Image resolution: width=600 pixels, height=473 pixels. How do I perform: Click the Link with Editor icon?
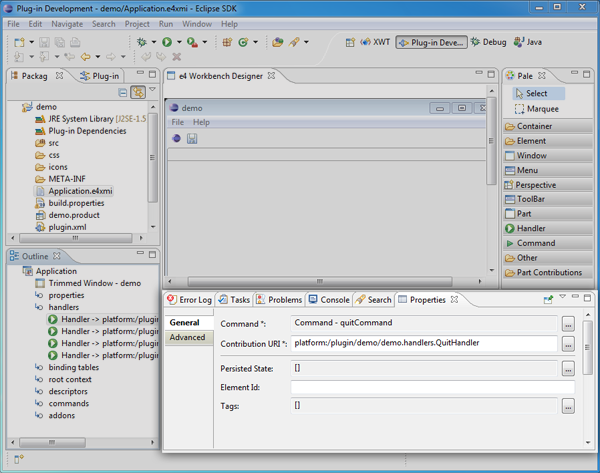pos(137,92)
